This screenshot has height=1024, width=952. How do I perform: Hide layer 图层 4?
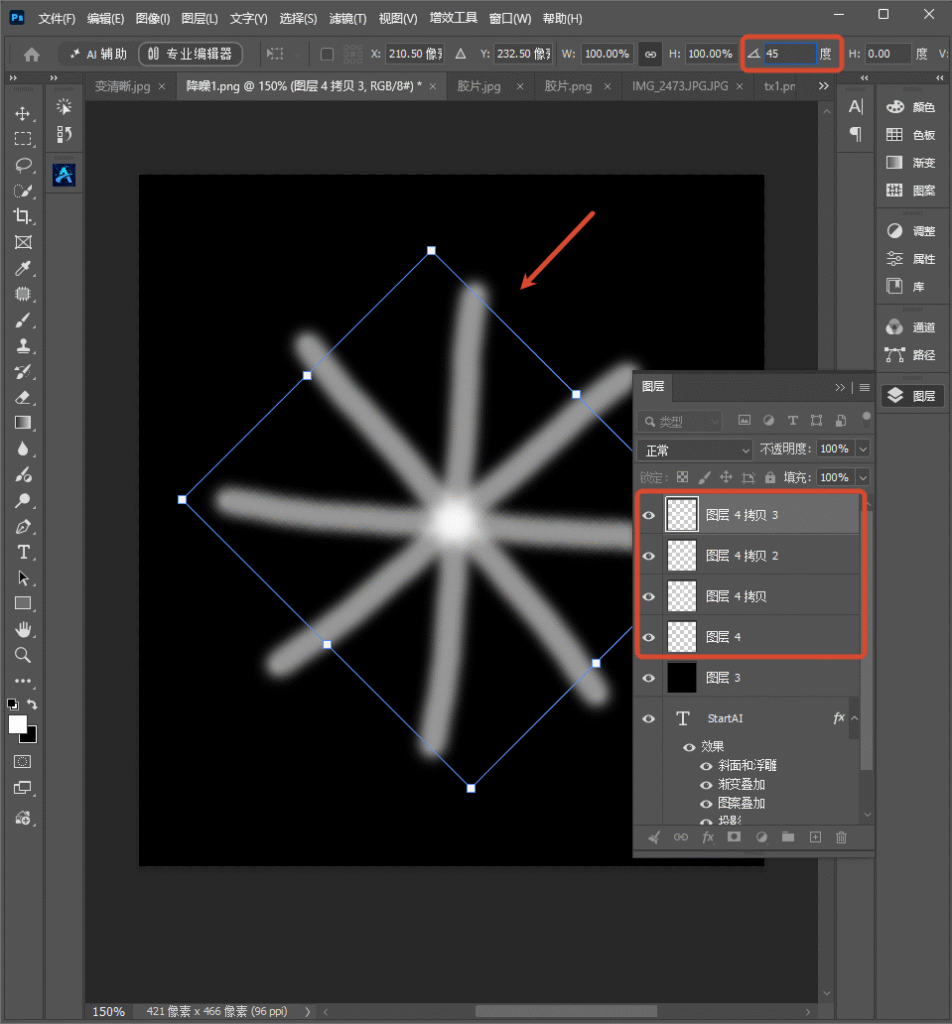[x=648, y=637]
